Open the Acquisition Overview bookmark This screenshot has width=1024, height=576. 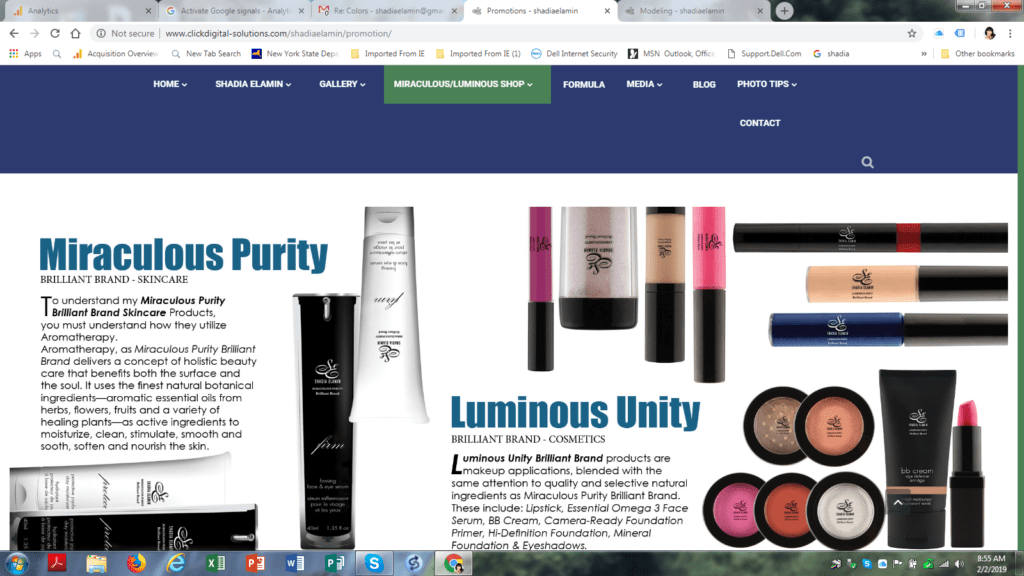(115, 54)
